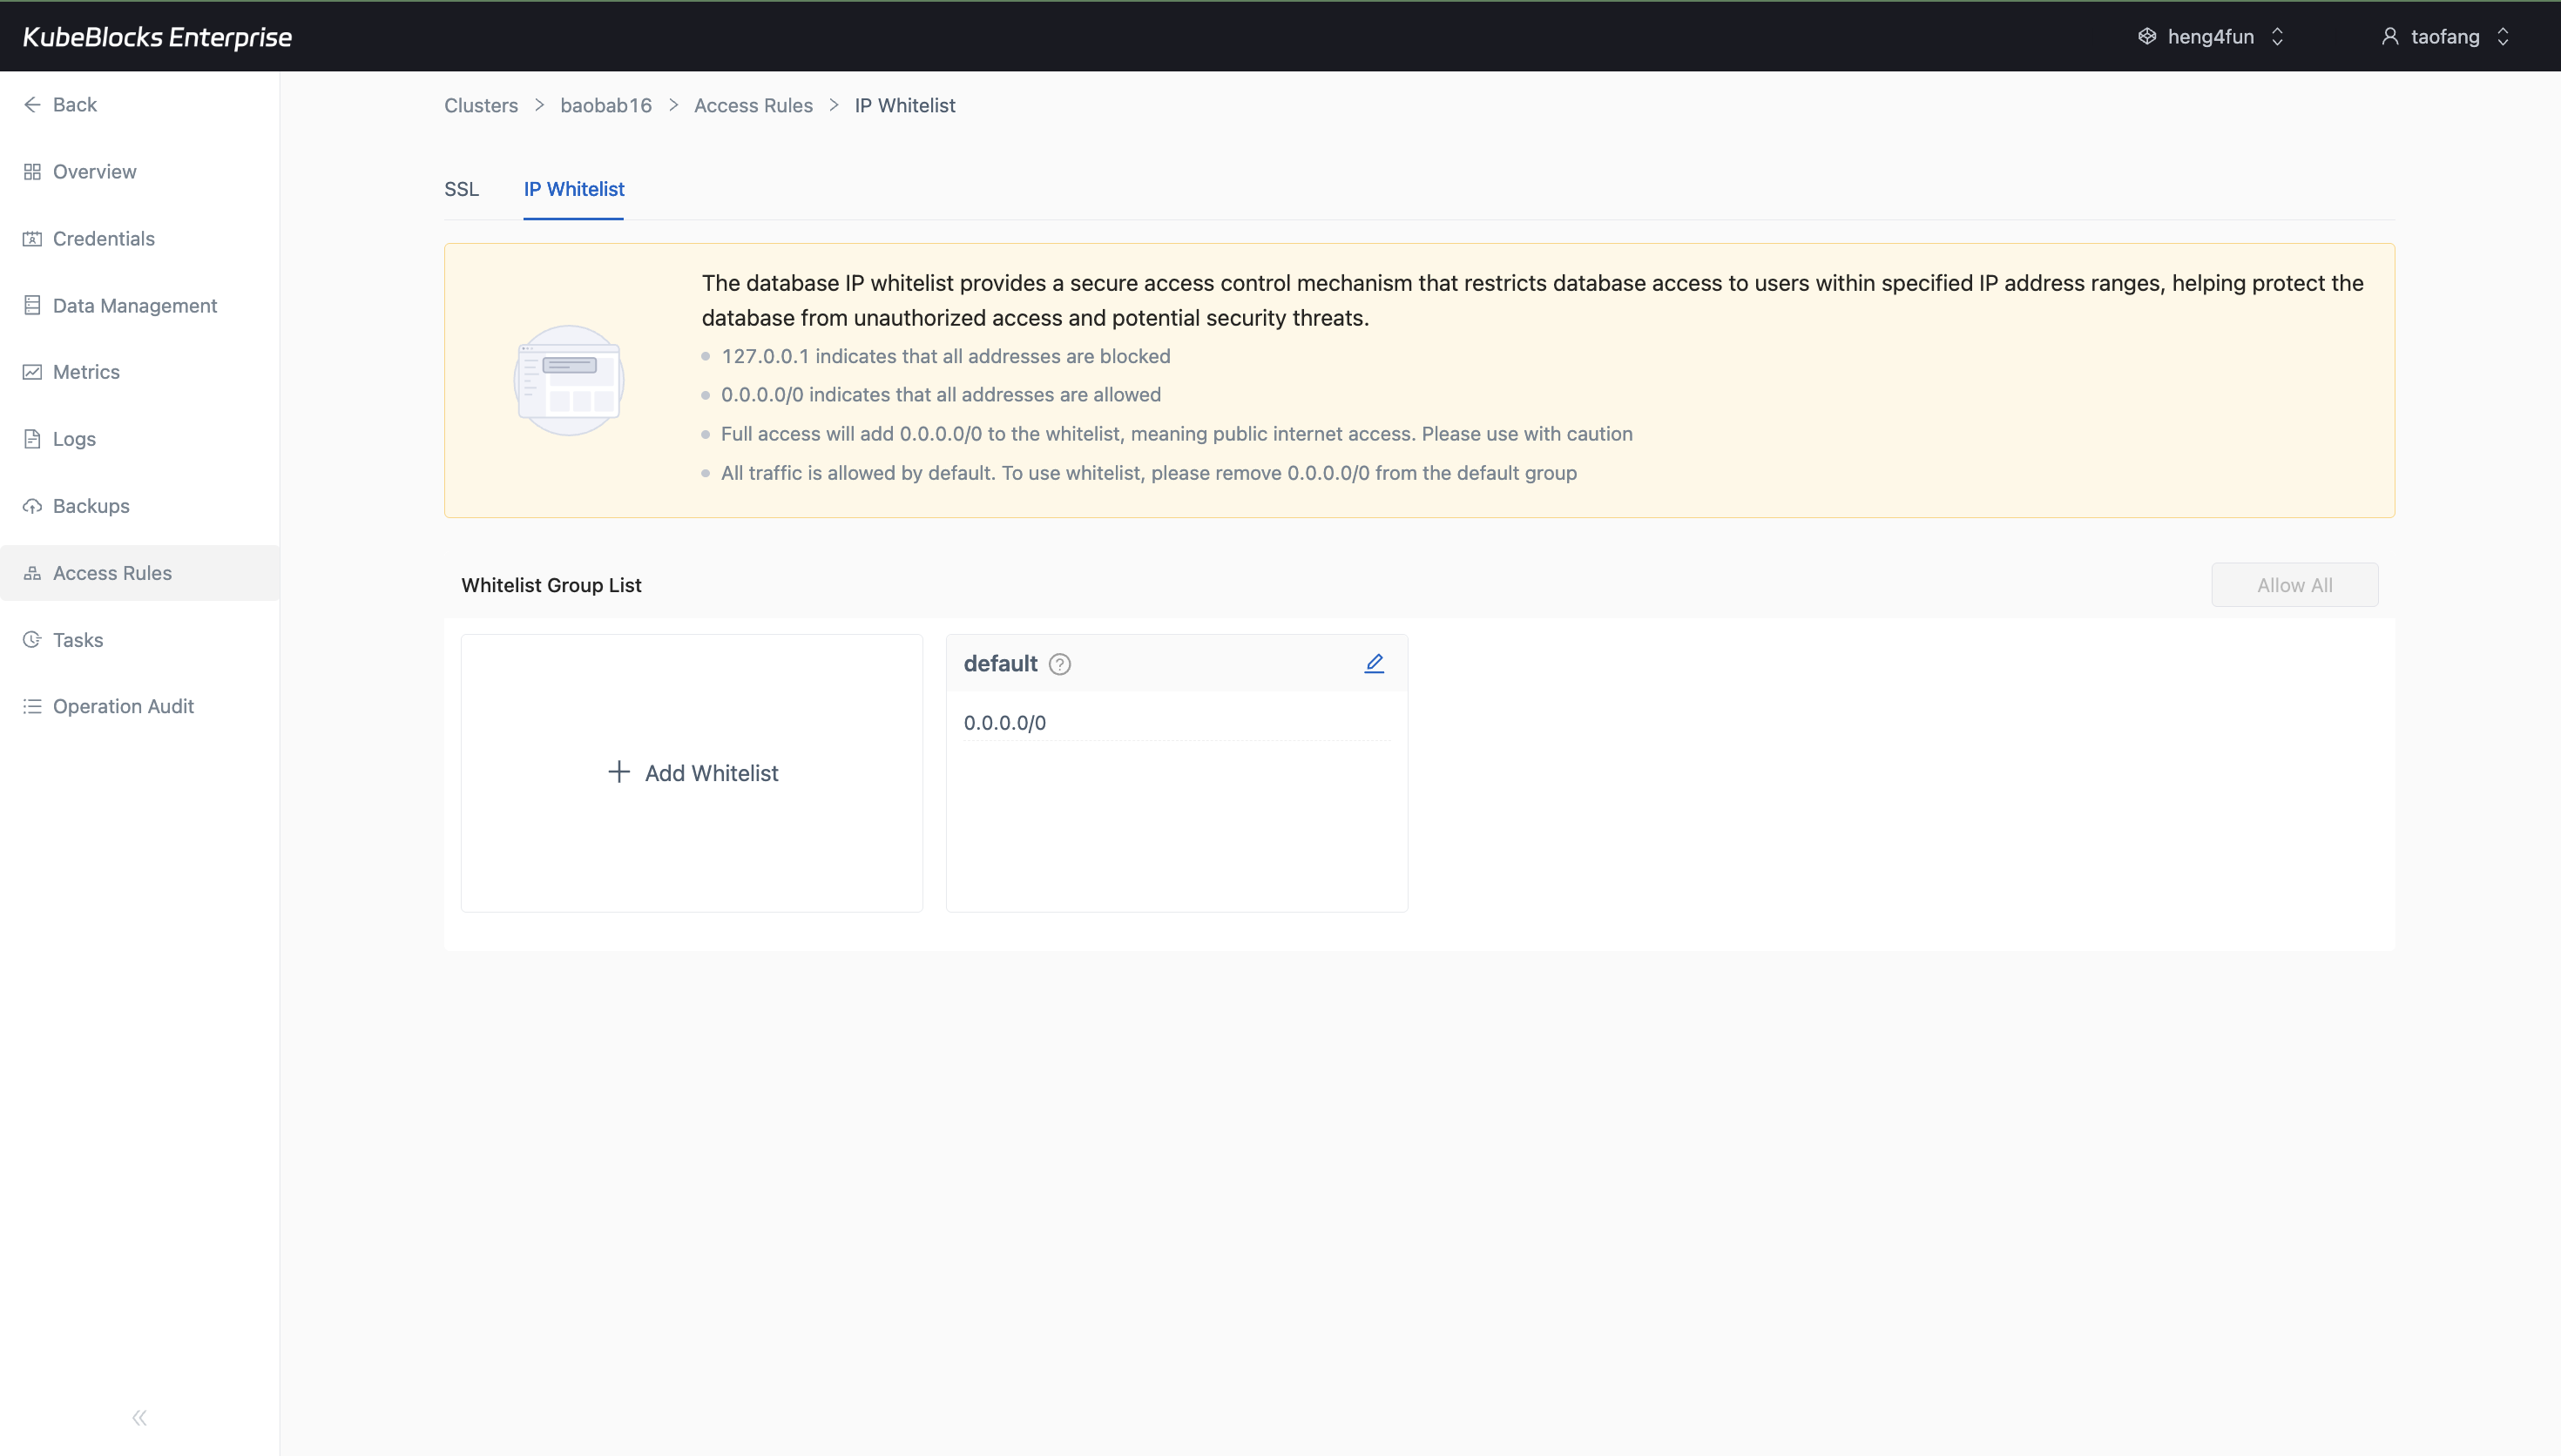
Task: Click the Overview grid icon
Action: (32, 172)
